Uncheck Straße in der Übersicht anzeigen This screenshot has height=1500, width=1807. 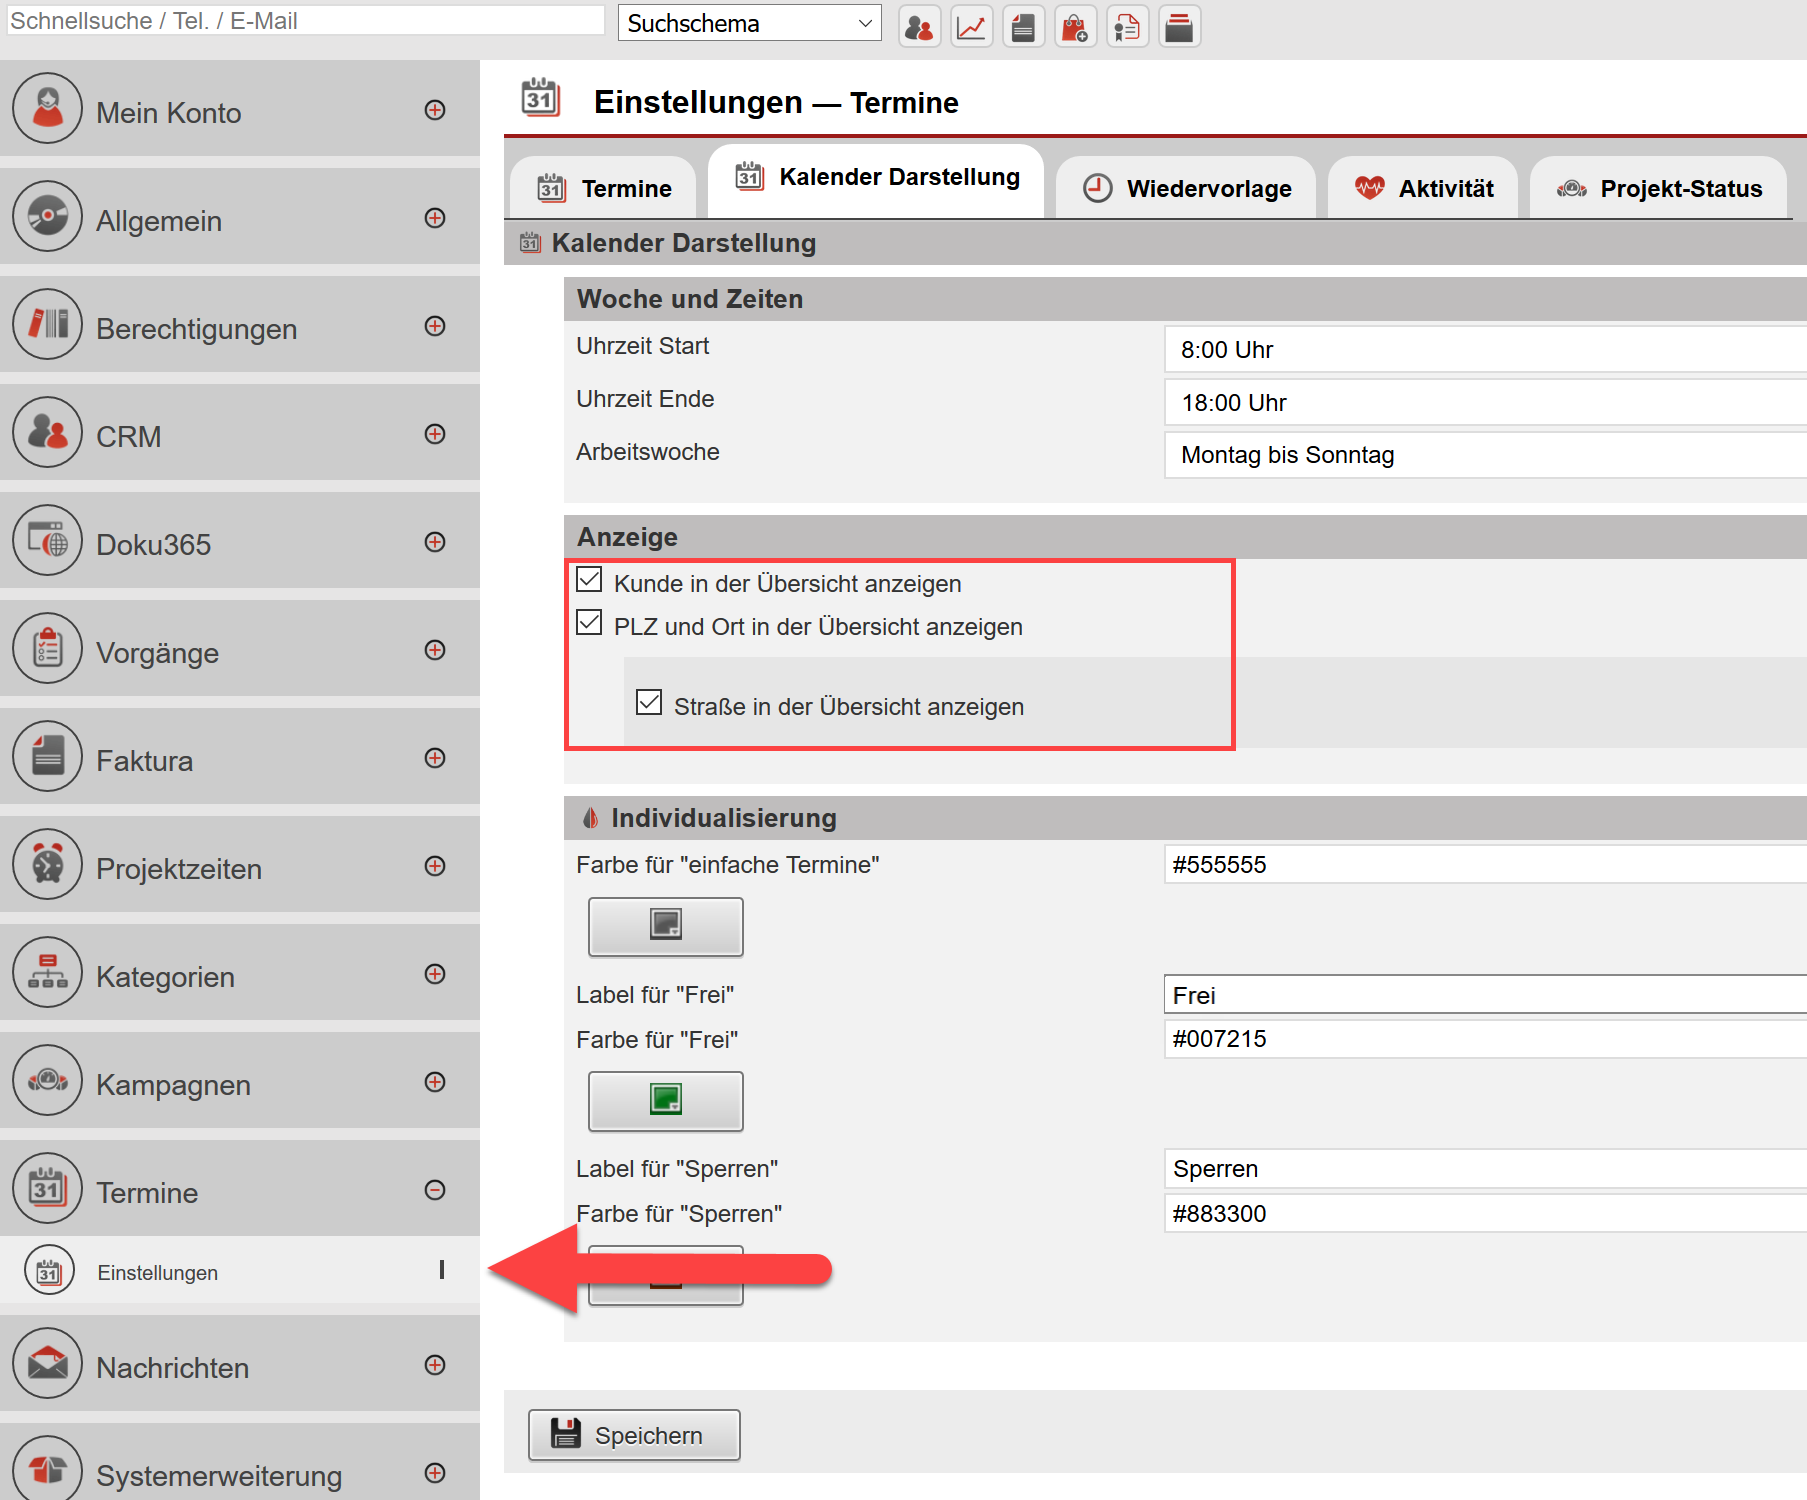(x=649, y=703)
